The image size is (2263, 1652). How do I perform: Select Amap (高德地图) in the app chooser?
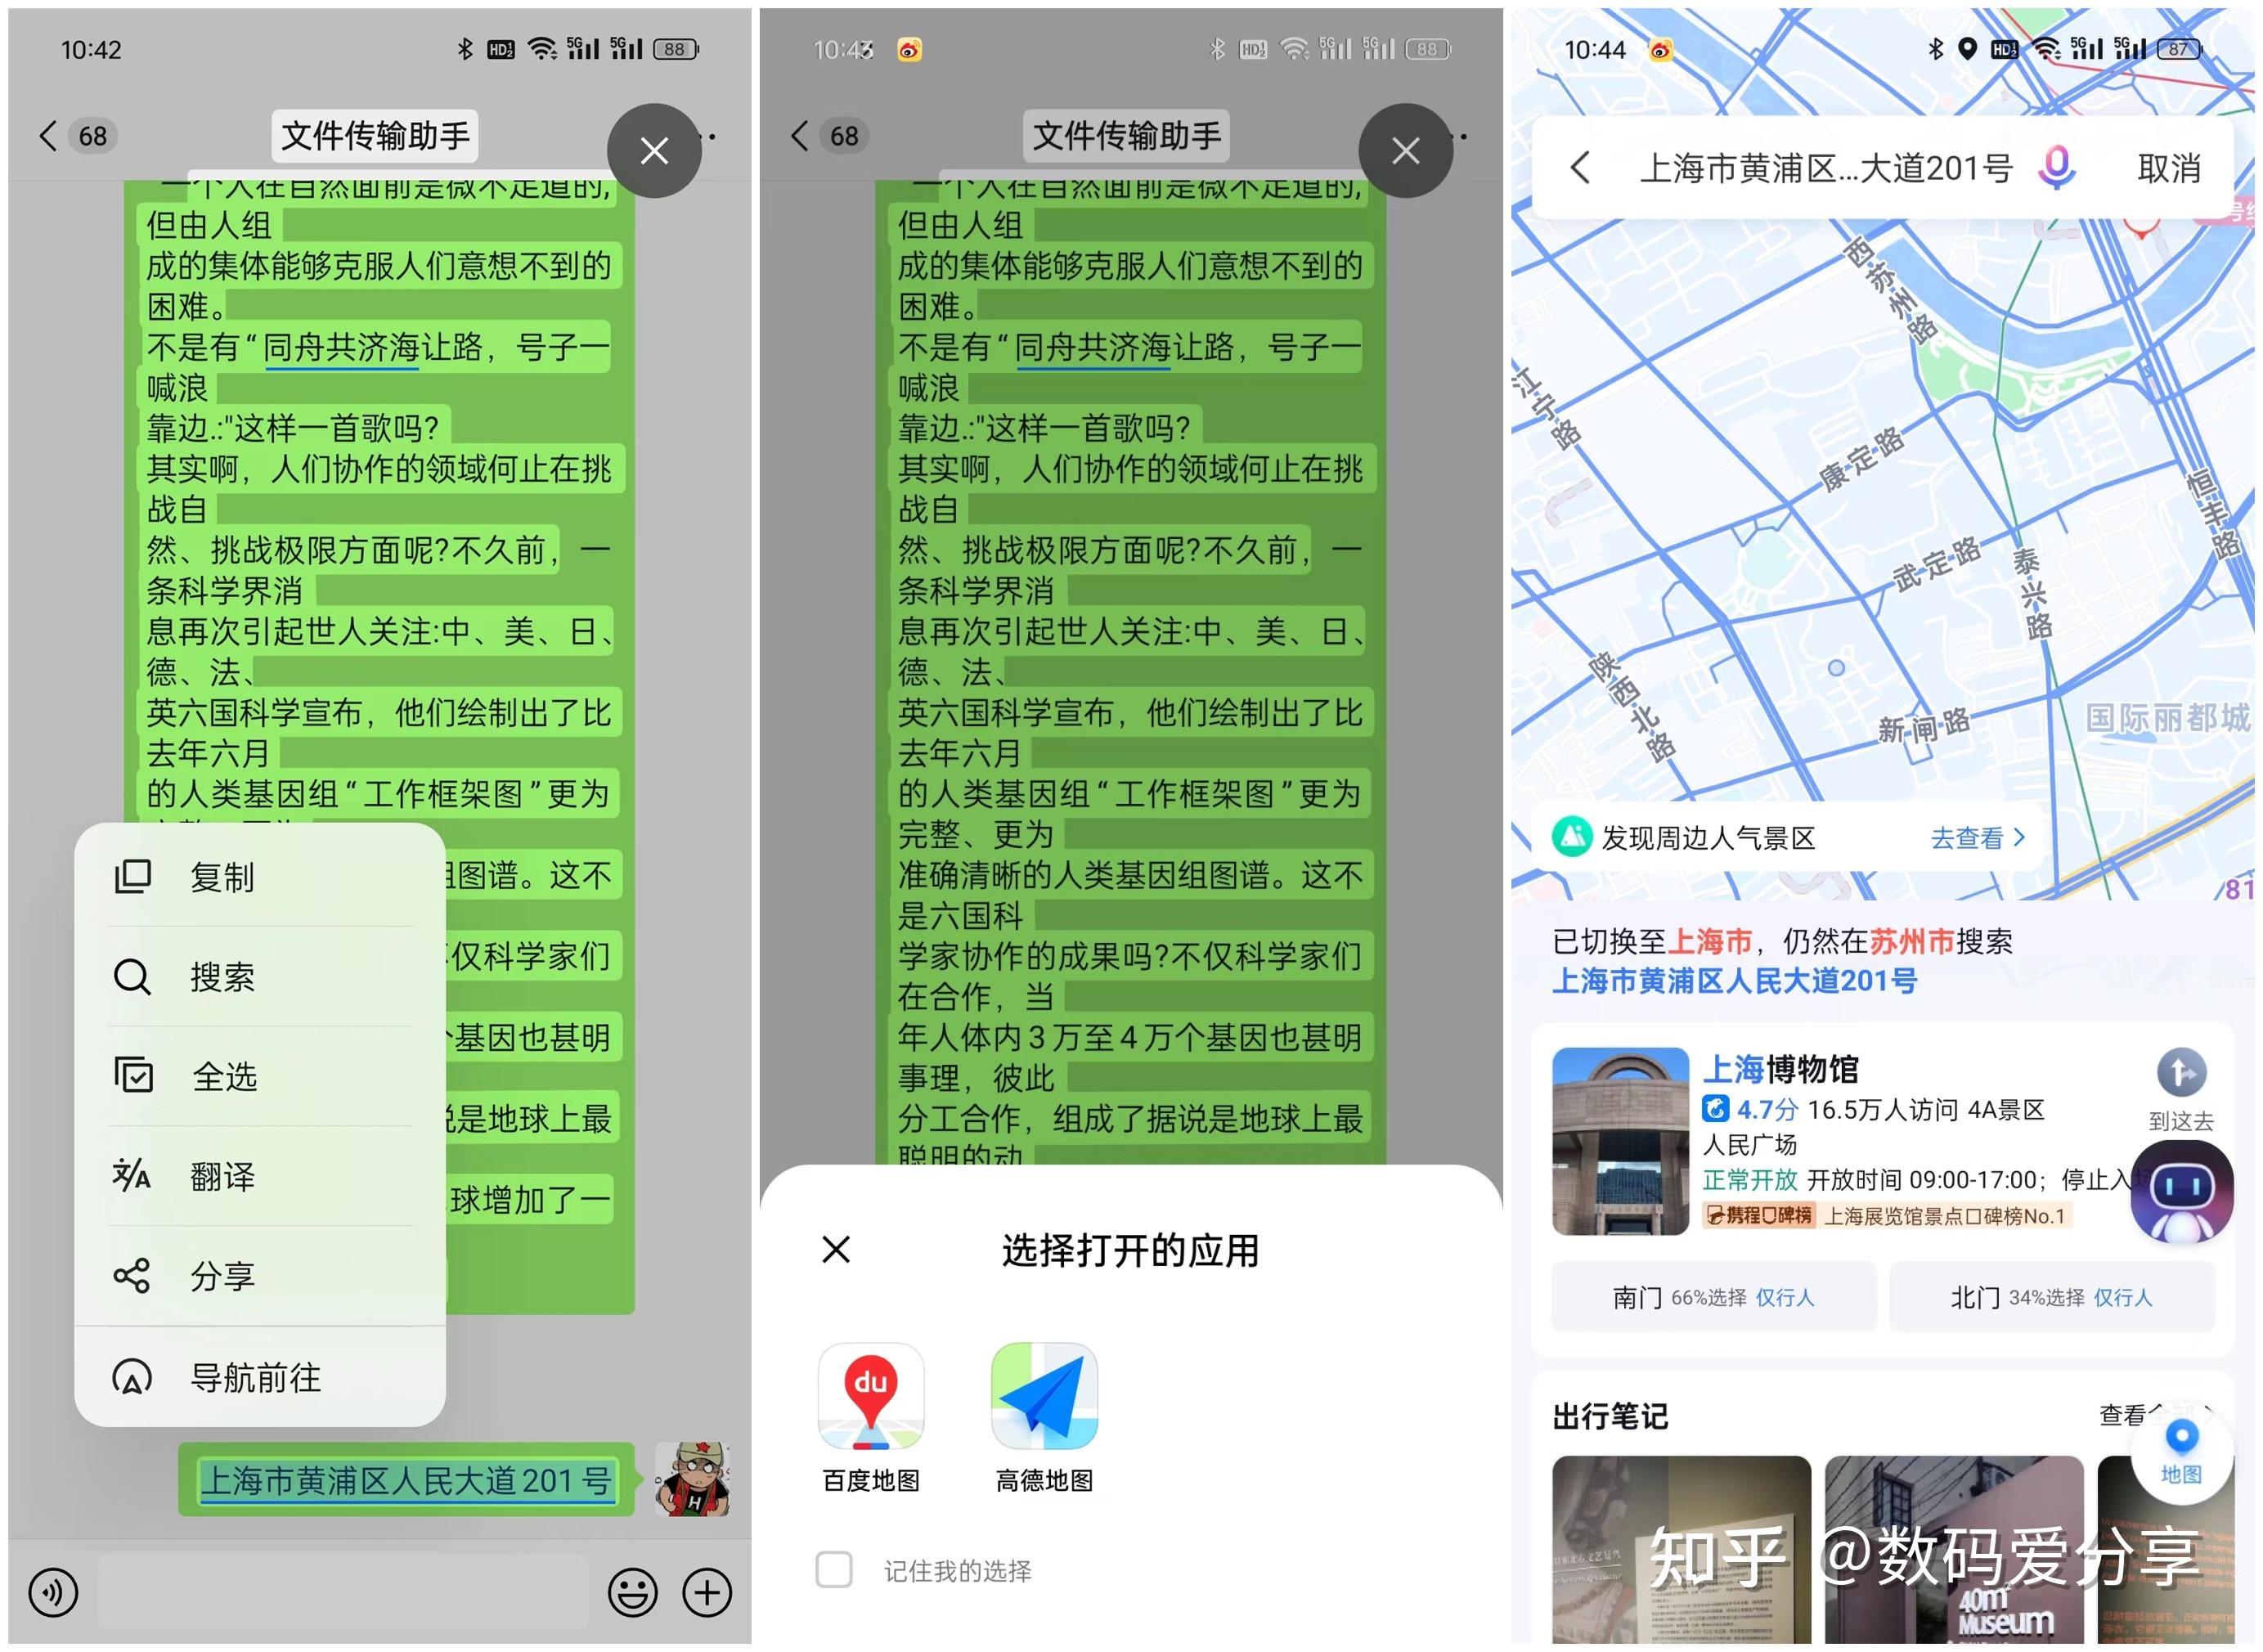1044,1397
